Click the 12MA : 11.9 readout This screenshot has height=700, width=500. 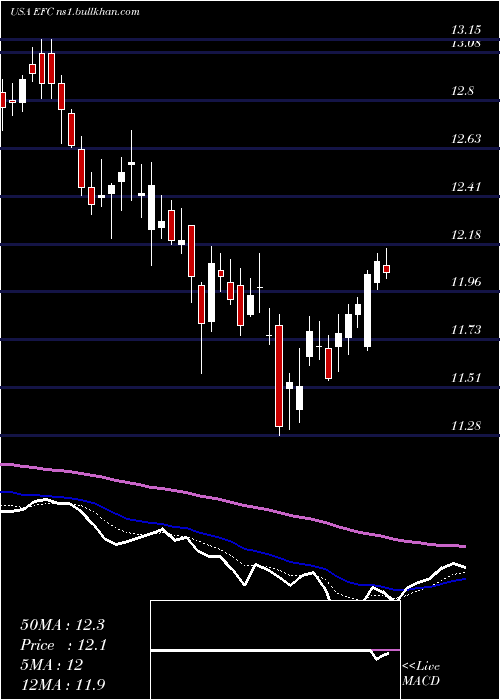pos(63,685)
